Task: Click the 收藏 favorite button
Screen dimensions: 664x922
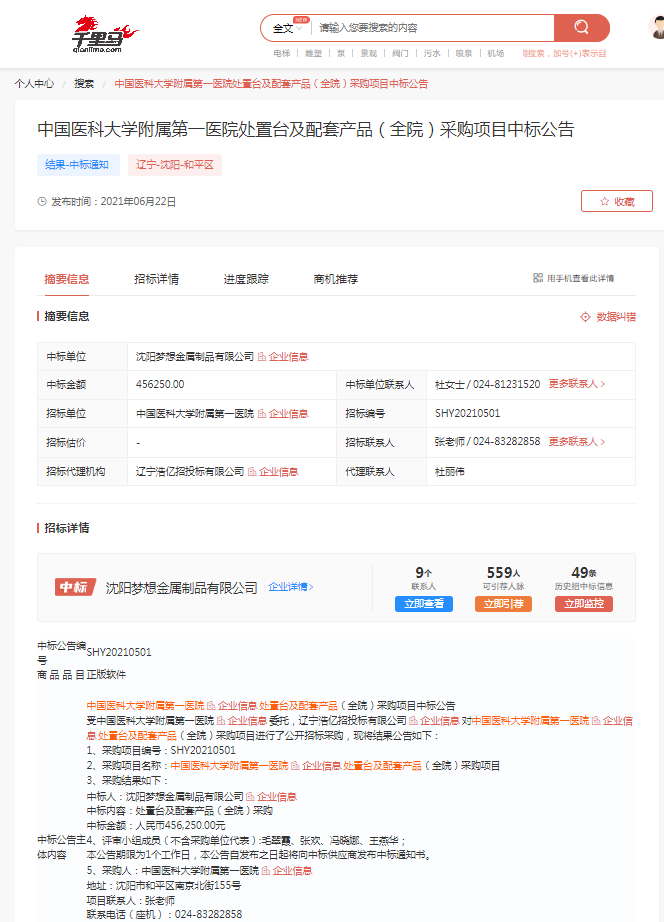Action: click(x=616, y=201)
